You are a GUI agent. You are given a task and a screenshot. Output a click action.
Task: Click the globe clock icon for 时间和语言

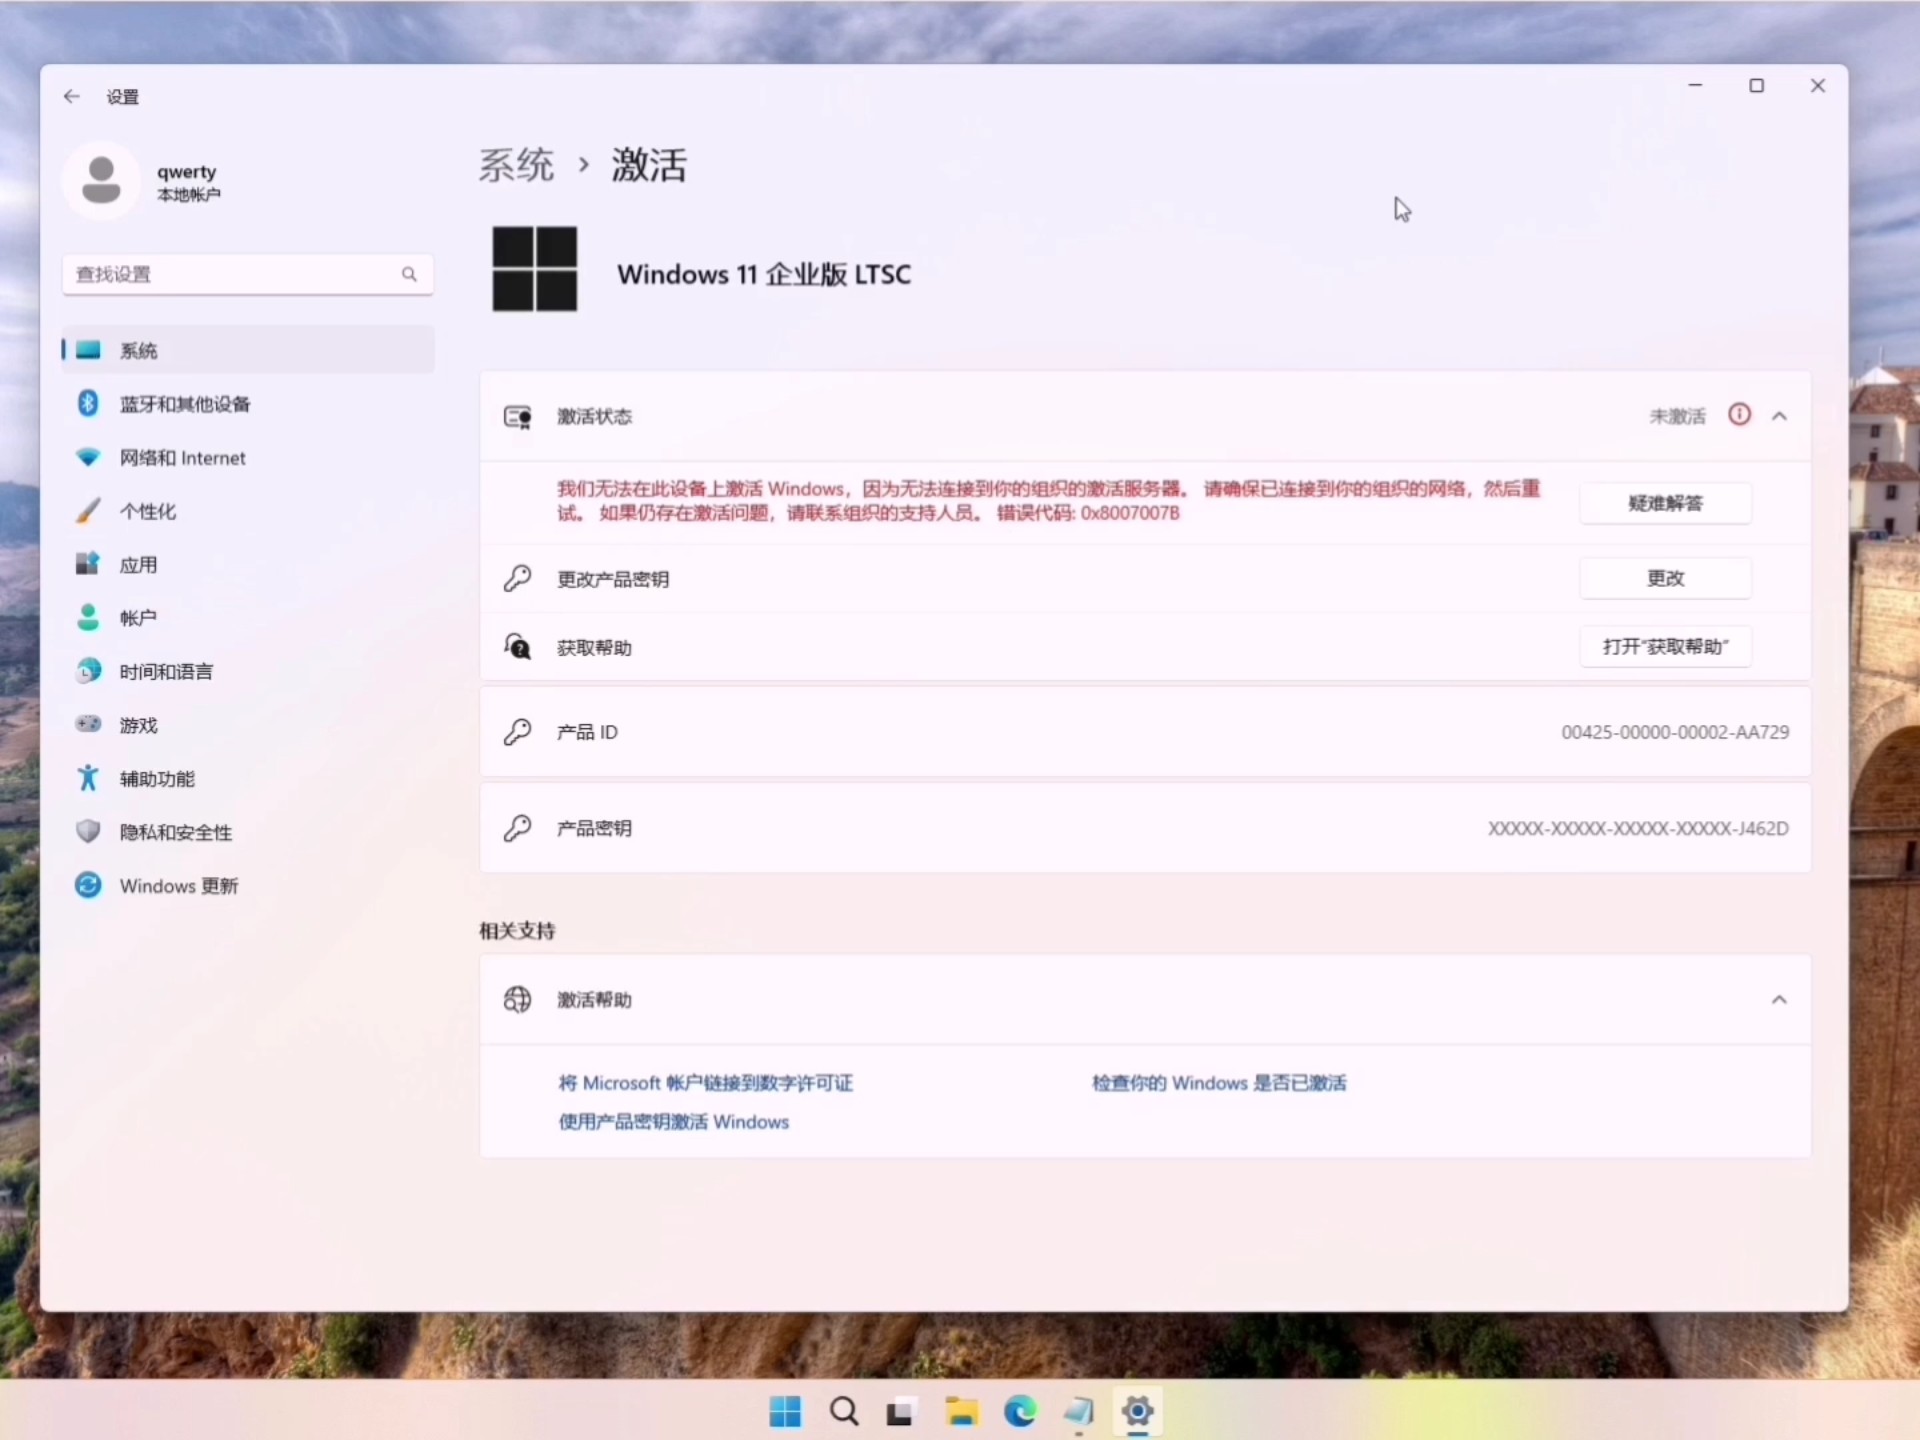(88, 671)
